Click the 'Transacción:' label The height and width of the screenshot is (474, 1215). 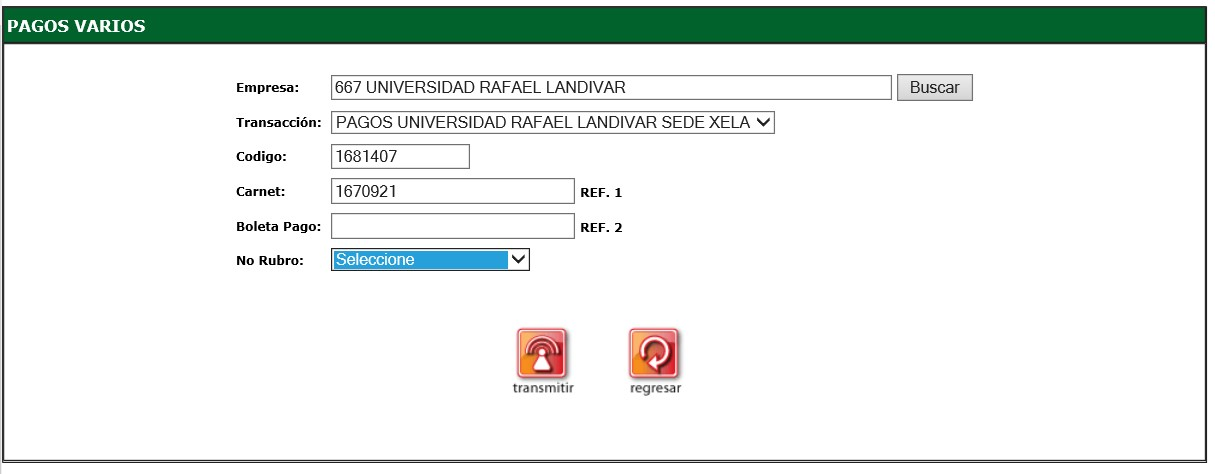point(278,123)
